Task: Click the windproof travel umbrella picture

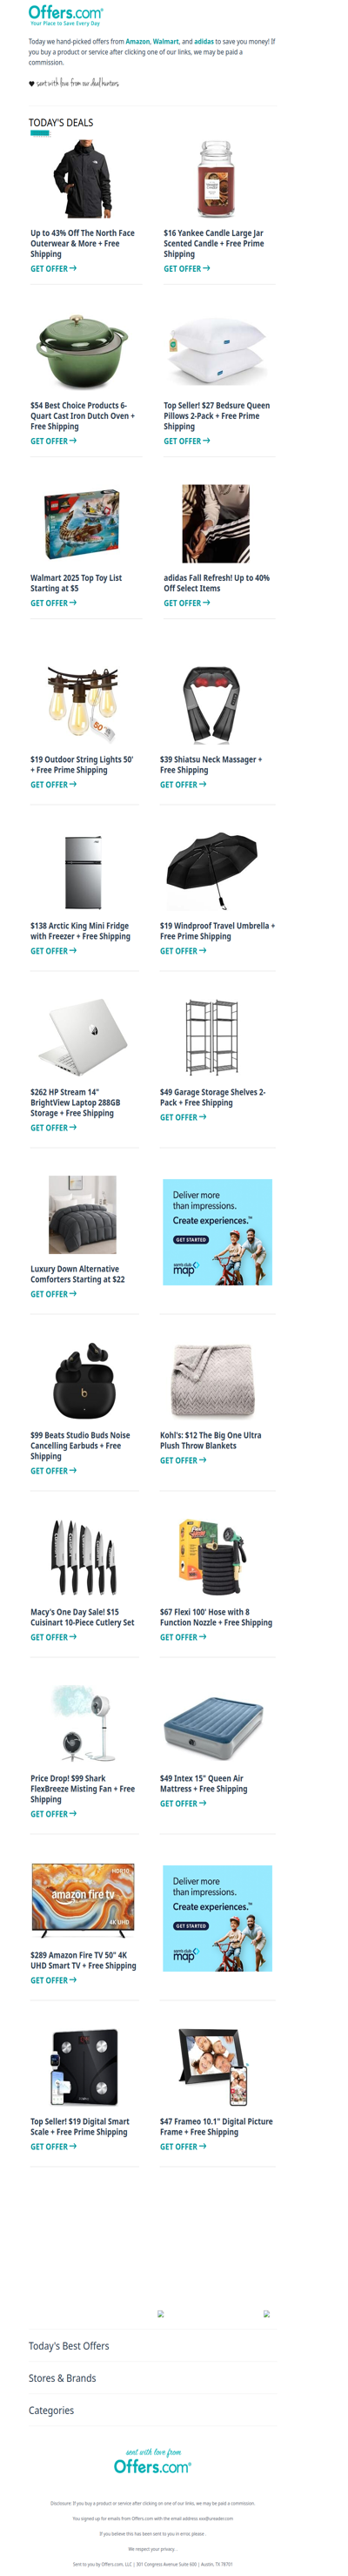Action: [x=211, y=871]
